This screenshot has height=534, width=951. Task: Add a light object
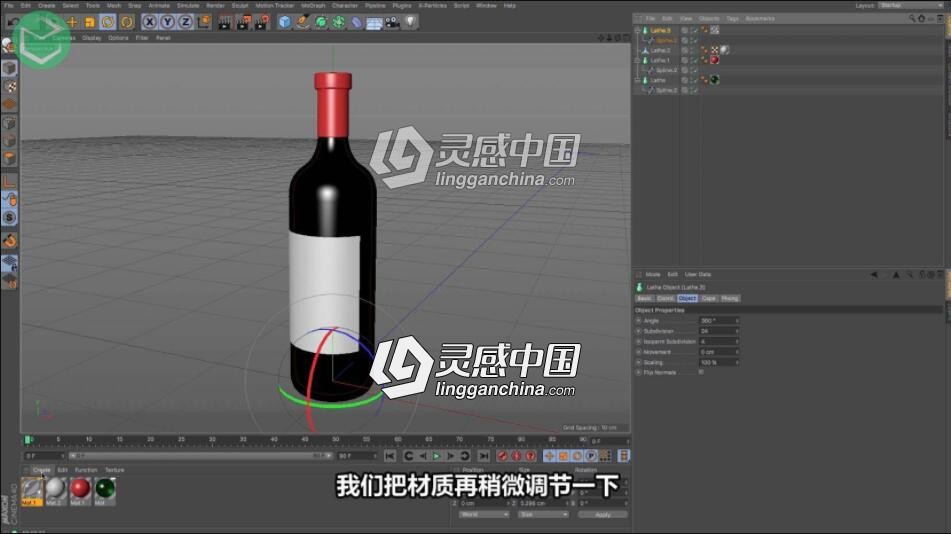pyautogui.click(x=411, y=22)
